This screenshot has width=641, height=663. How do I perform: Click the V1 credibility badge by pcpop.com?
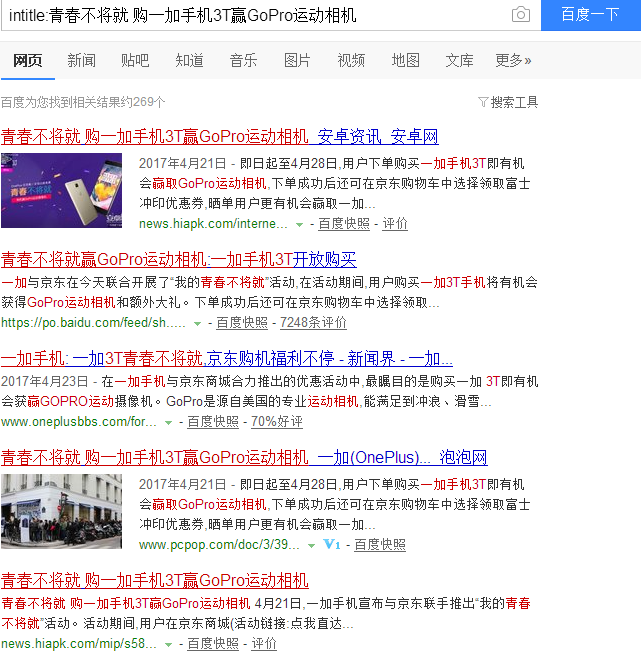(332, 545)
